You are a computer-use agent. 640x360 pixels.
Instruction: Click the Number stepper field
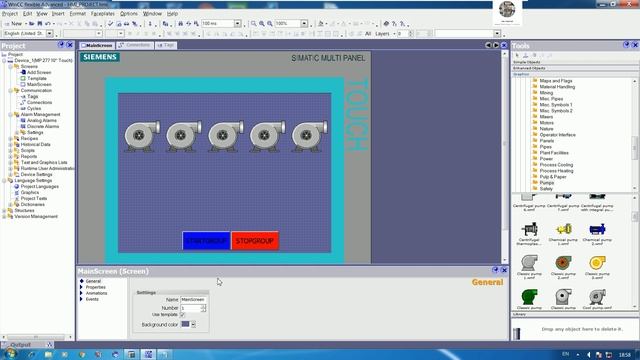tap(193, 308)
